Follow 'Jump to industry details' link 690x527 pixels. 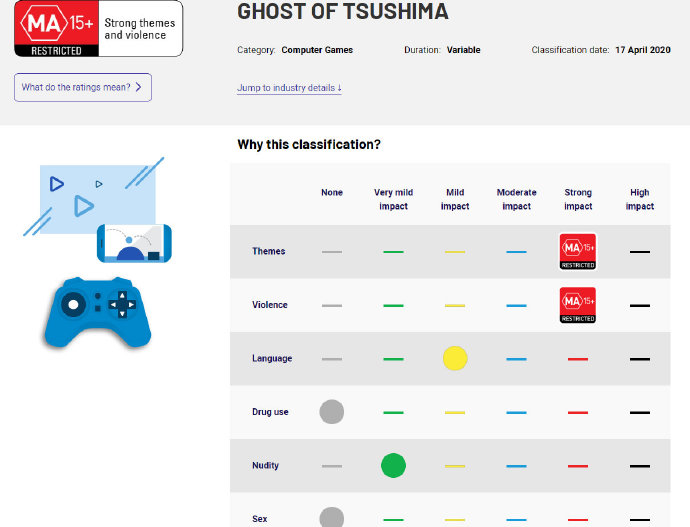pyautogui.click(x=289, y=88)
